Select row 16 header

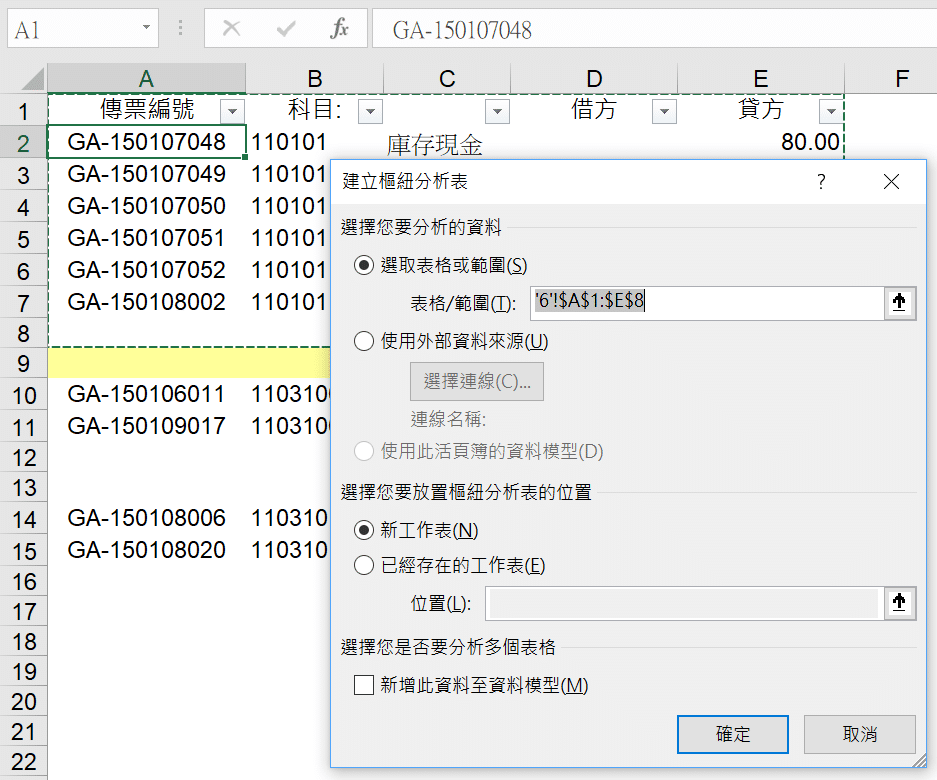point(23,582)
